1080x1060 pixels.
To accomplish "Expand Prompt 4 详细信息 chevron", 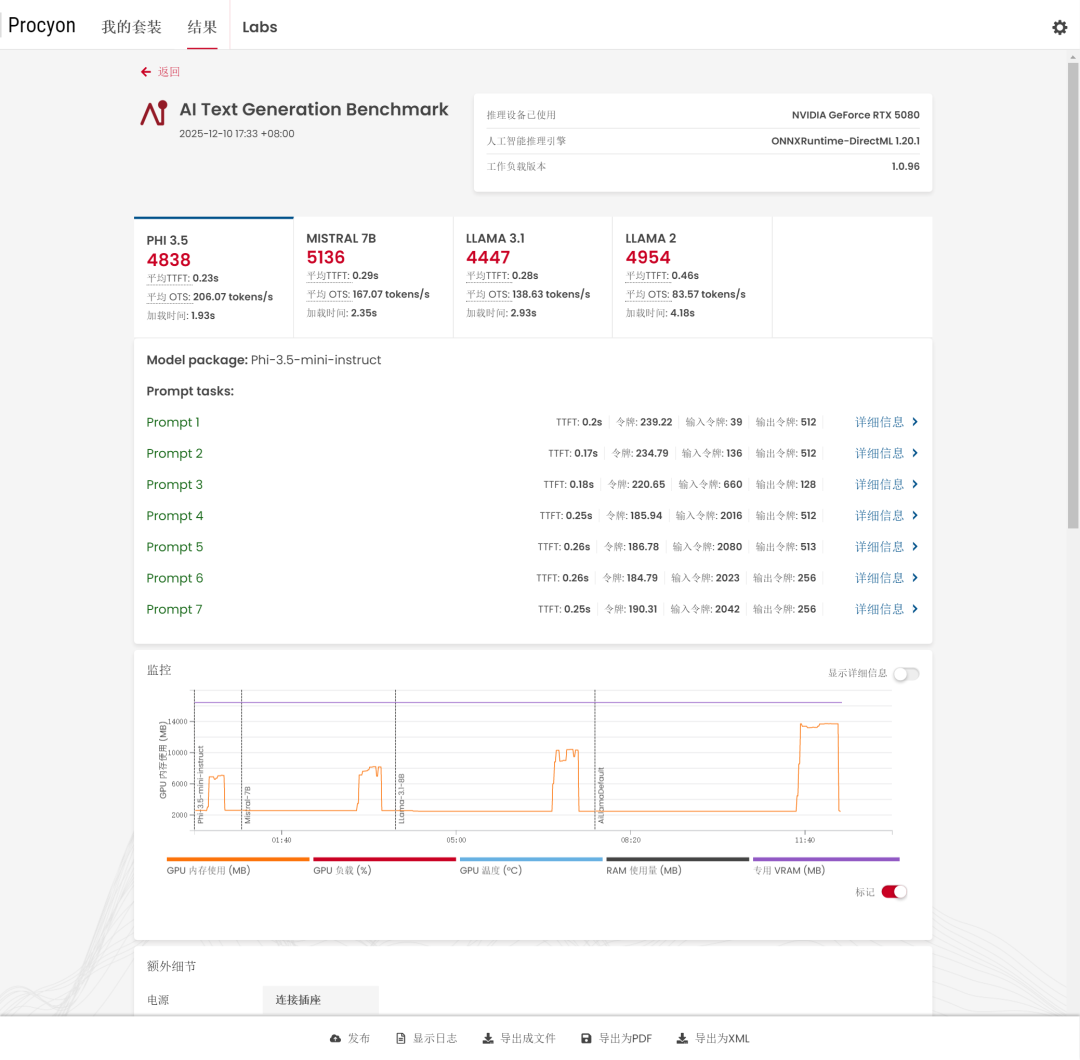I will pos(915,516).
